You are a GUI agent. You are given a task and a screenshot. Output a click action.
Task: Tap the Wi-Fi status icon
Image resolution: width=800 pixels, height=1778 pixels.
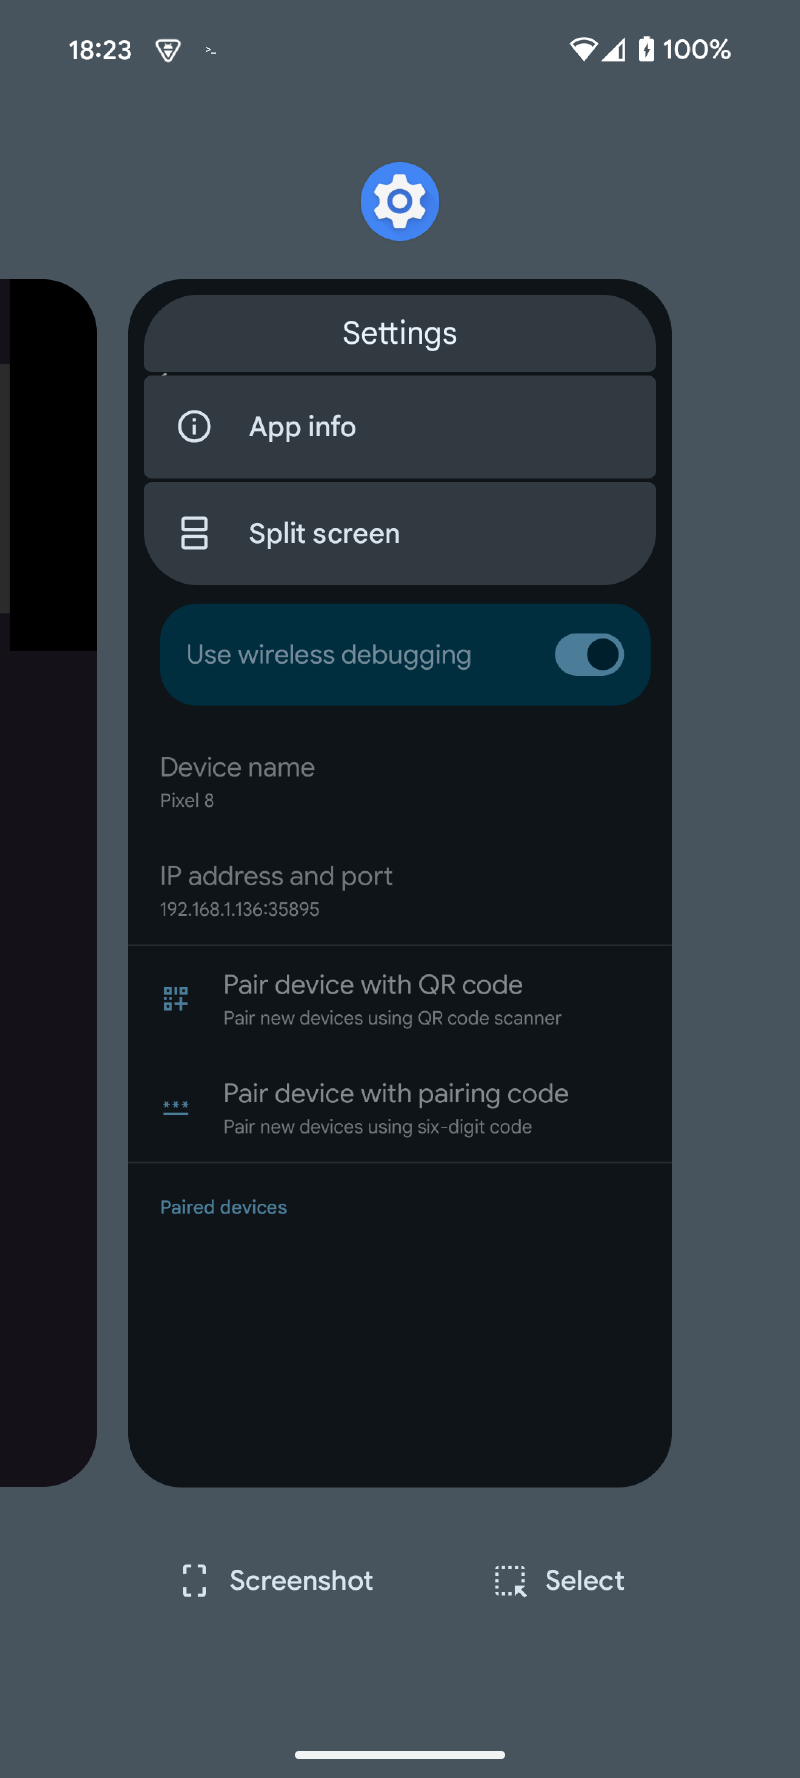pos(582,50)
